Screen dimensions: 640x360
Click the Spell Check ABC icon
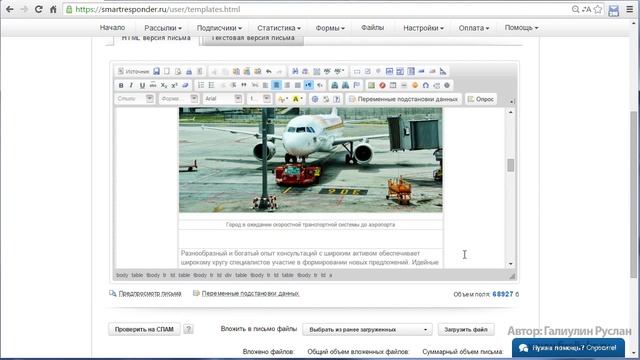[327, 71]
